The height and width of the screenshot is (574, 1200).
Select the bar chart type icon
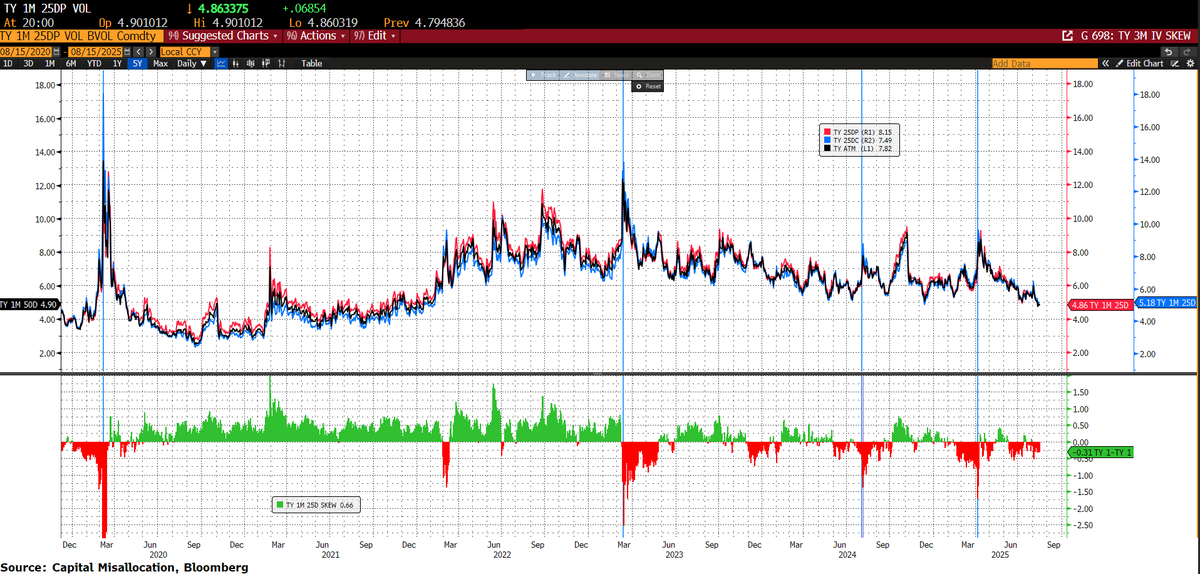point(236,63)
